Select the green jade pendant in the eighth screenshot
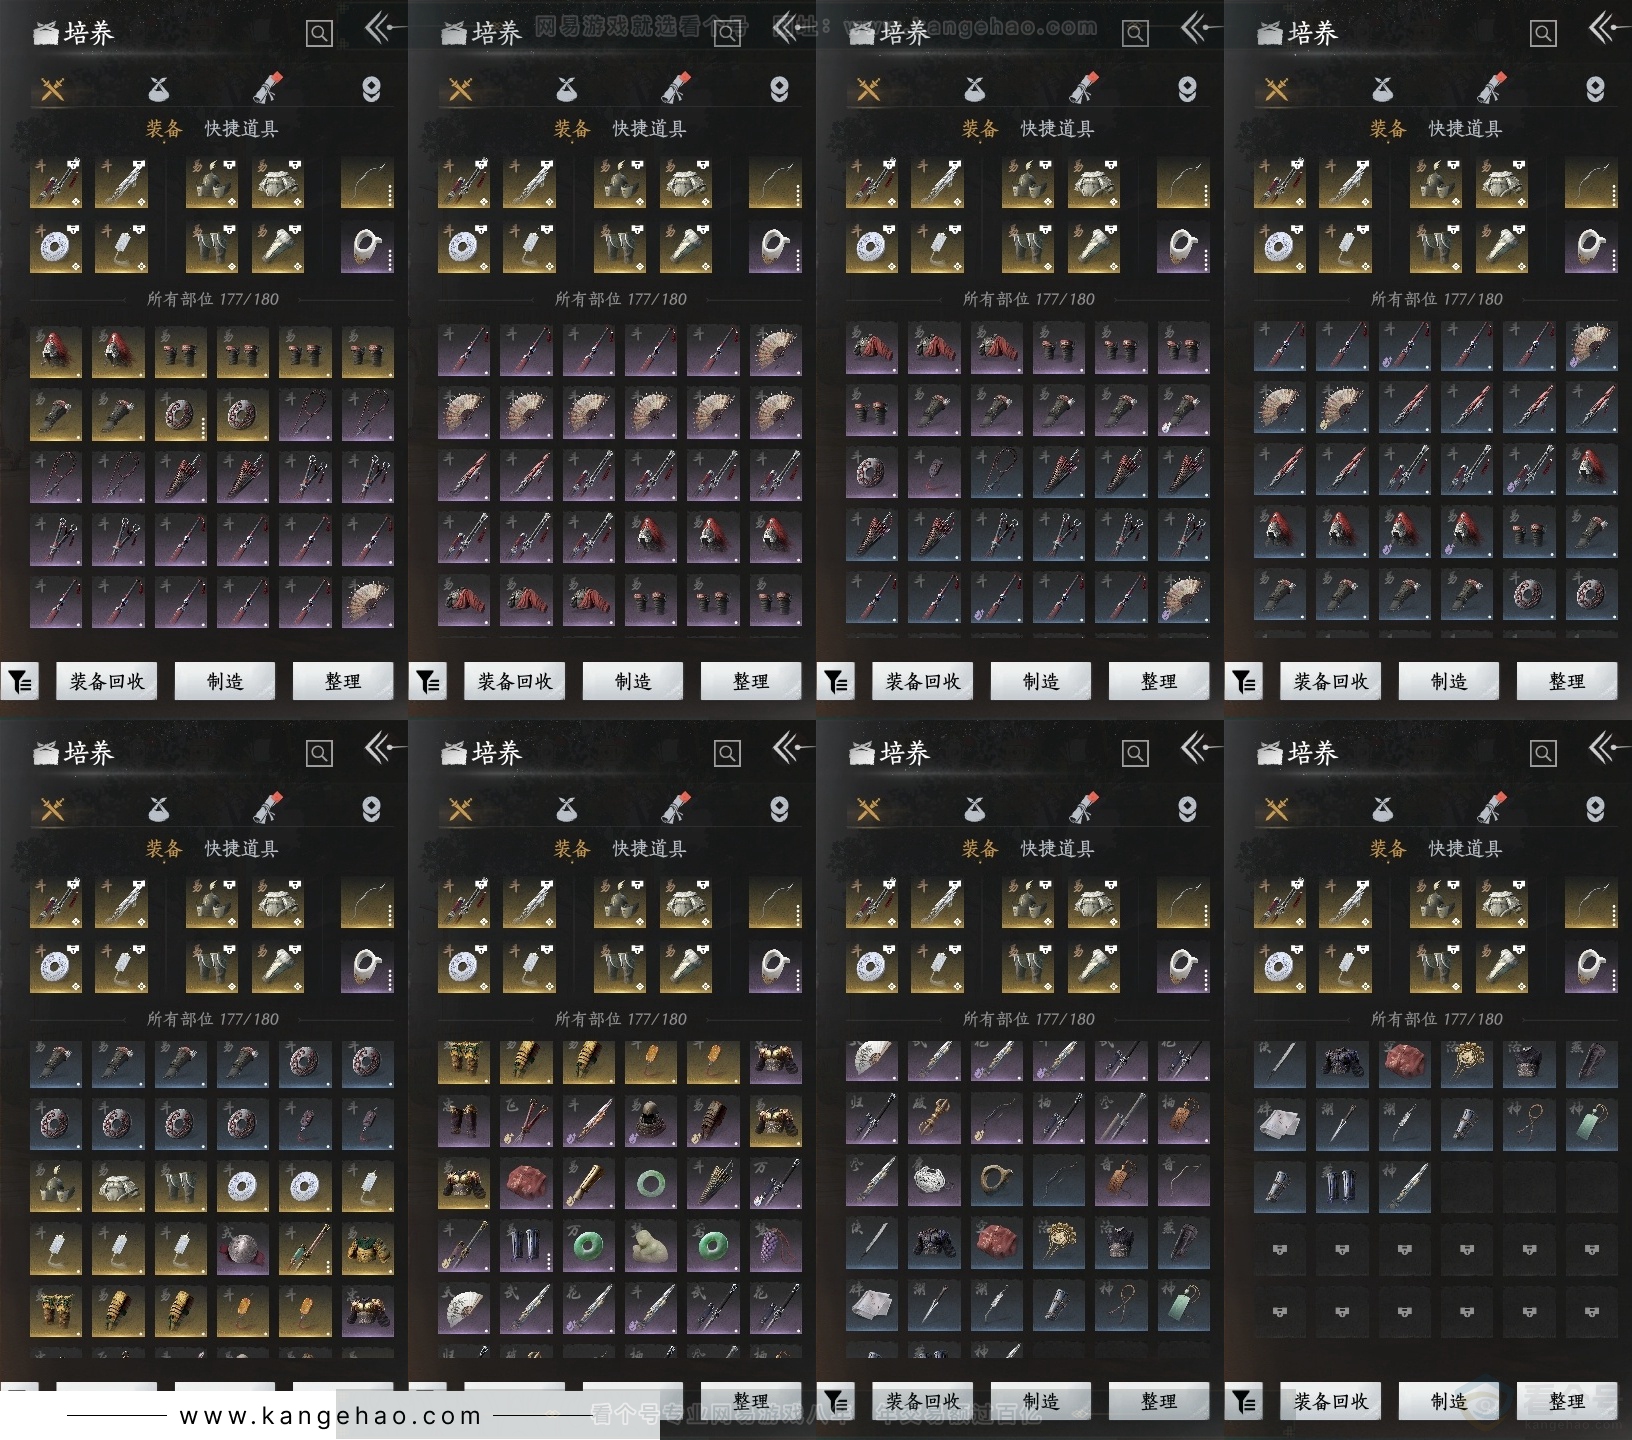The width and height of the screenshot is (1632, 1440). 1591,1124
